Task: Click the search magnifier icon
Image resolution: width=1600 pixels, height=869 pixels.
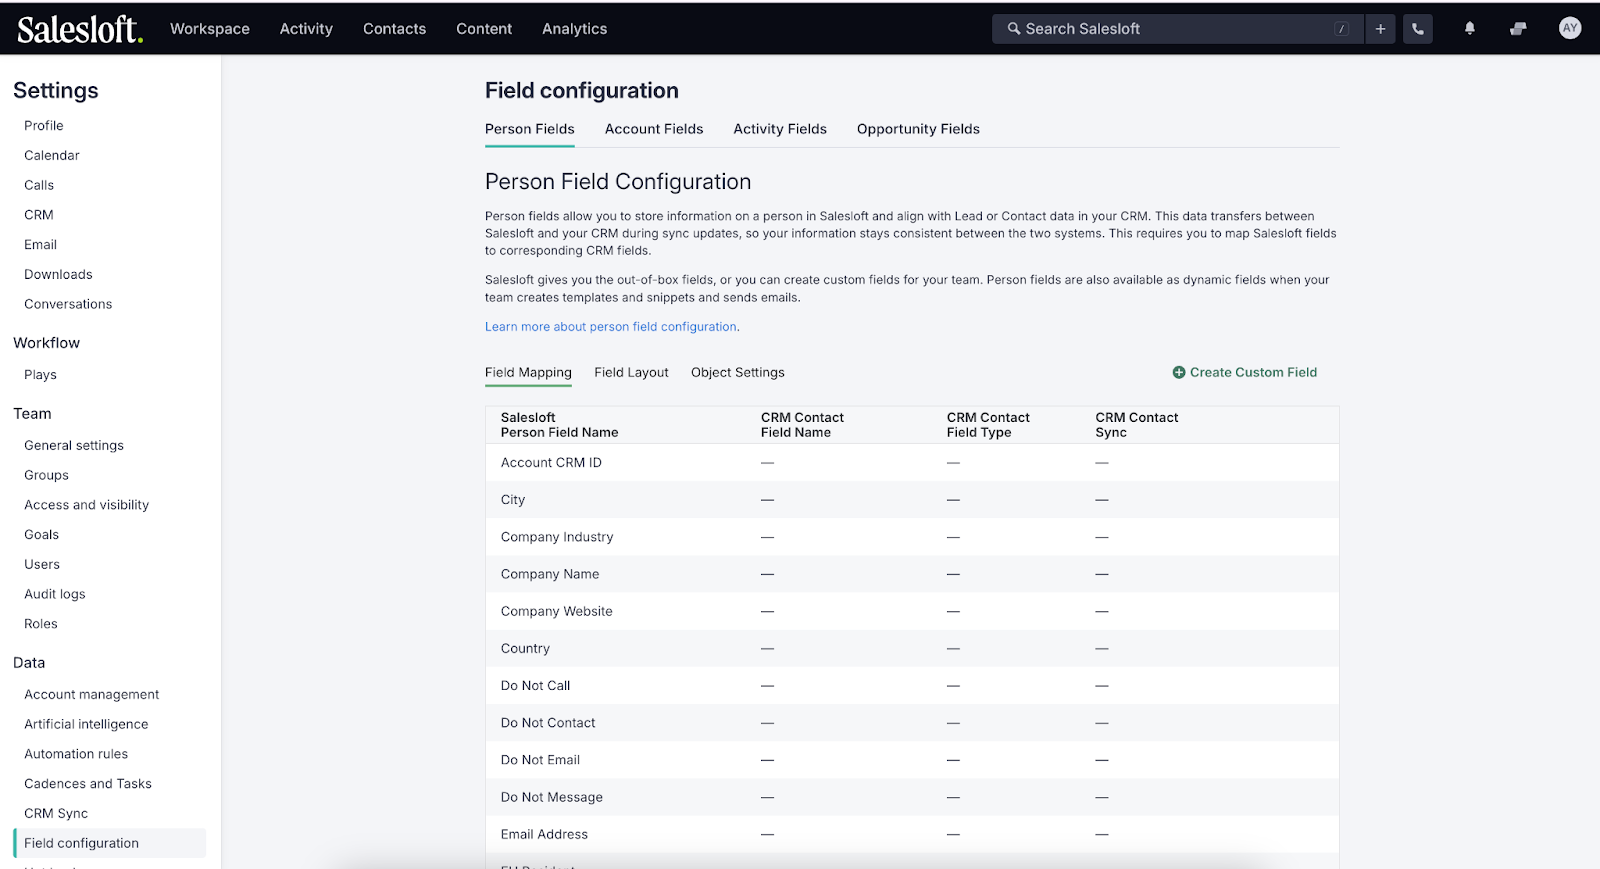Action: [1014, 29]
